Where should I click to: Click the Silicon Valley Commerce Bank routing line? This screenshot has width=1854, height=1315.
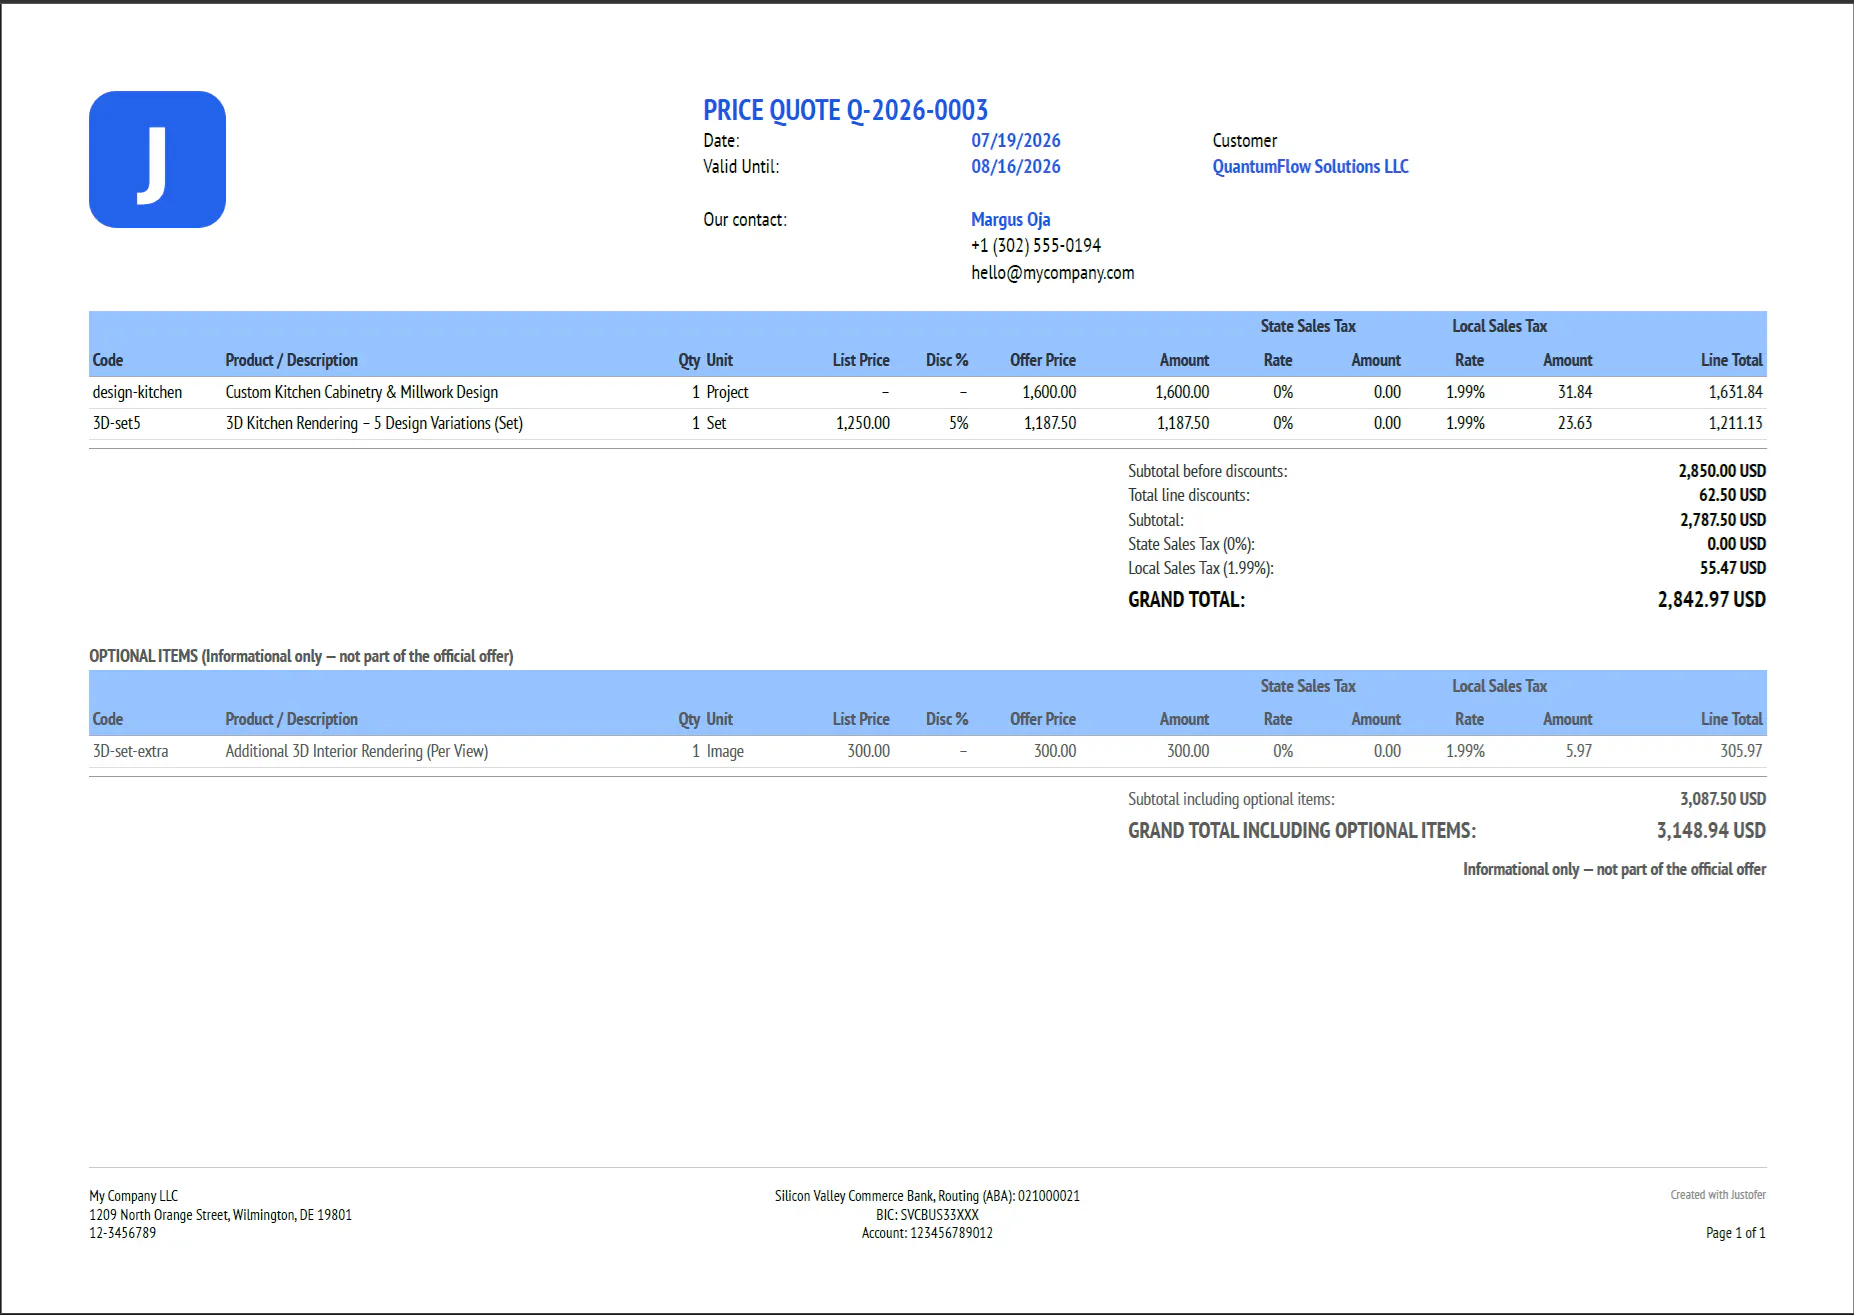pyautogui.click(x=927, y=1196)
